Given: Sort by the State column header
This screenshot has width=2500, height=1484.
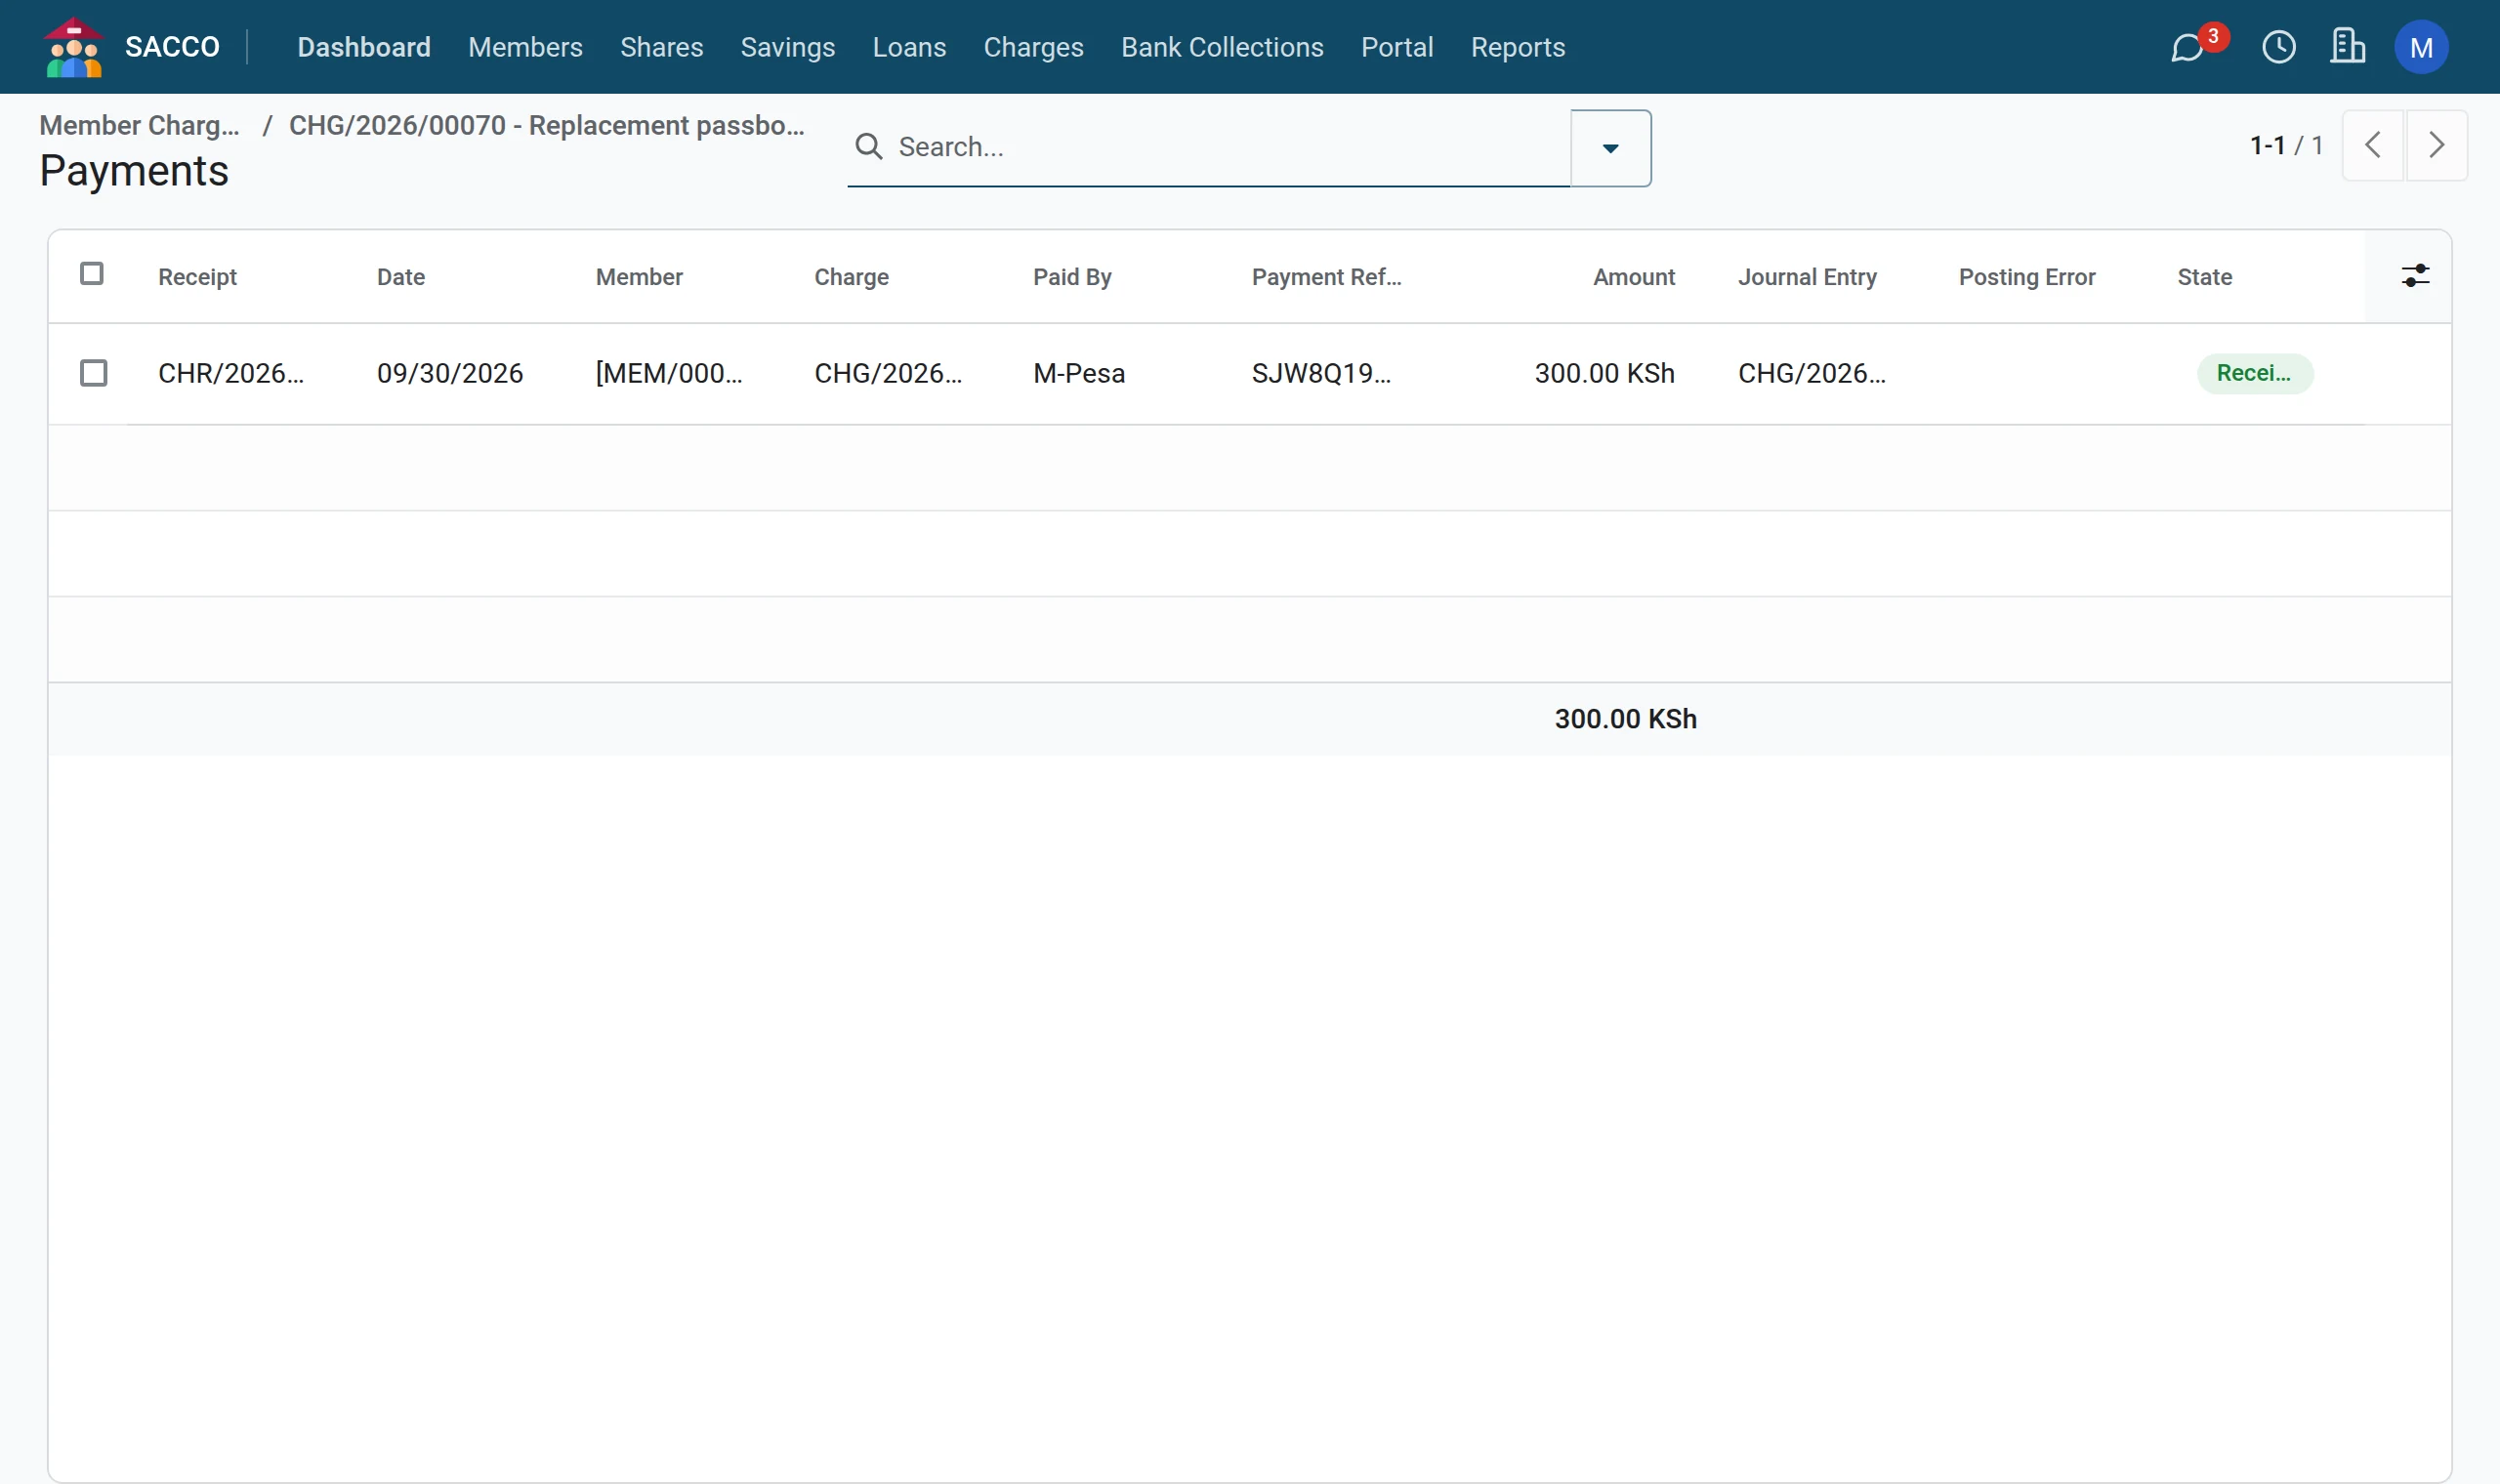Looking at the screenshot, I should (2204, 277).
